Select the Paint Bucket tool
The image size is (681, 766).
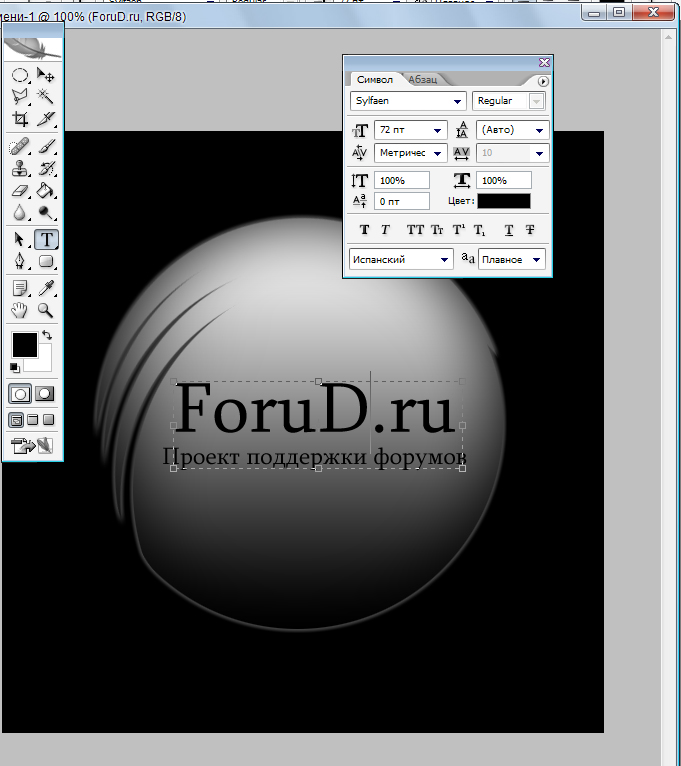46,191
